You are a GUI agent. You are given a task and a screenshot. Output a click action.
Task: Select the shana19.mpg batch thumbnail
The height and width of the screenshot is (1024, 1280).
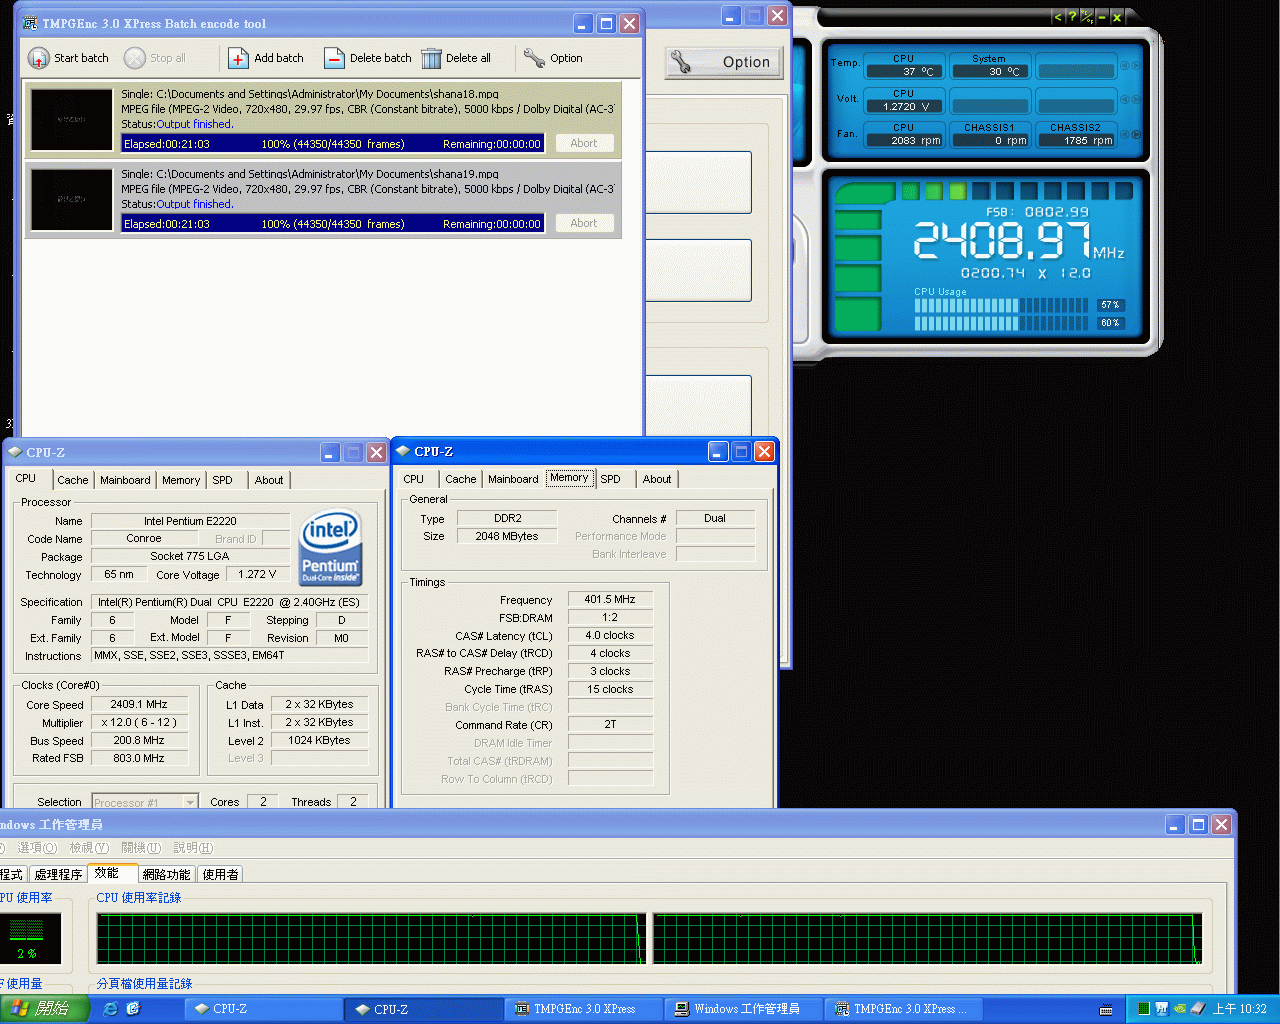71,200
